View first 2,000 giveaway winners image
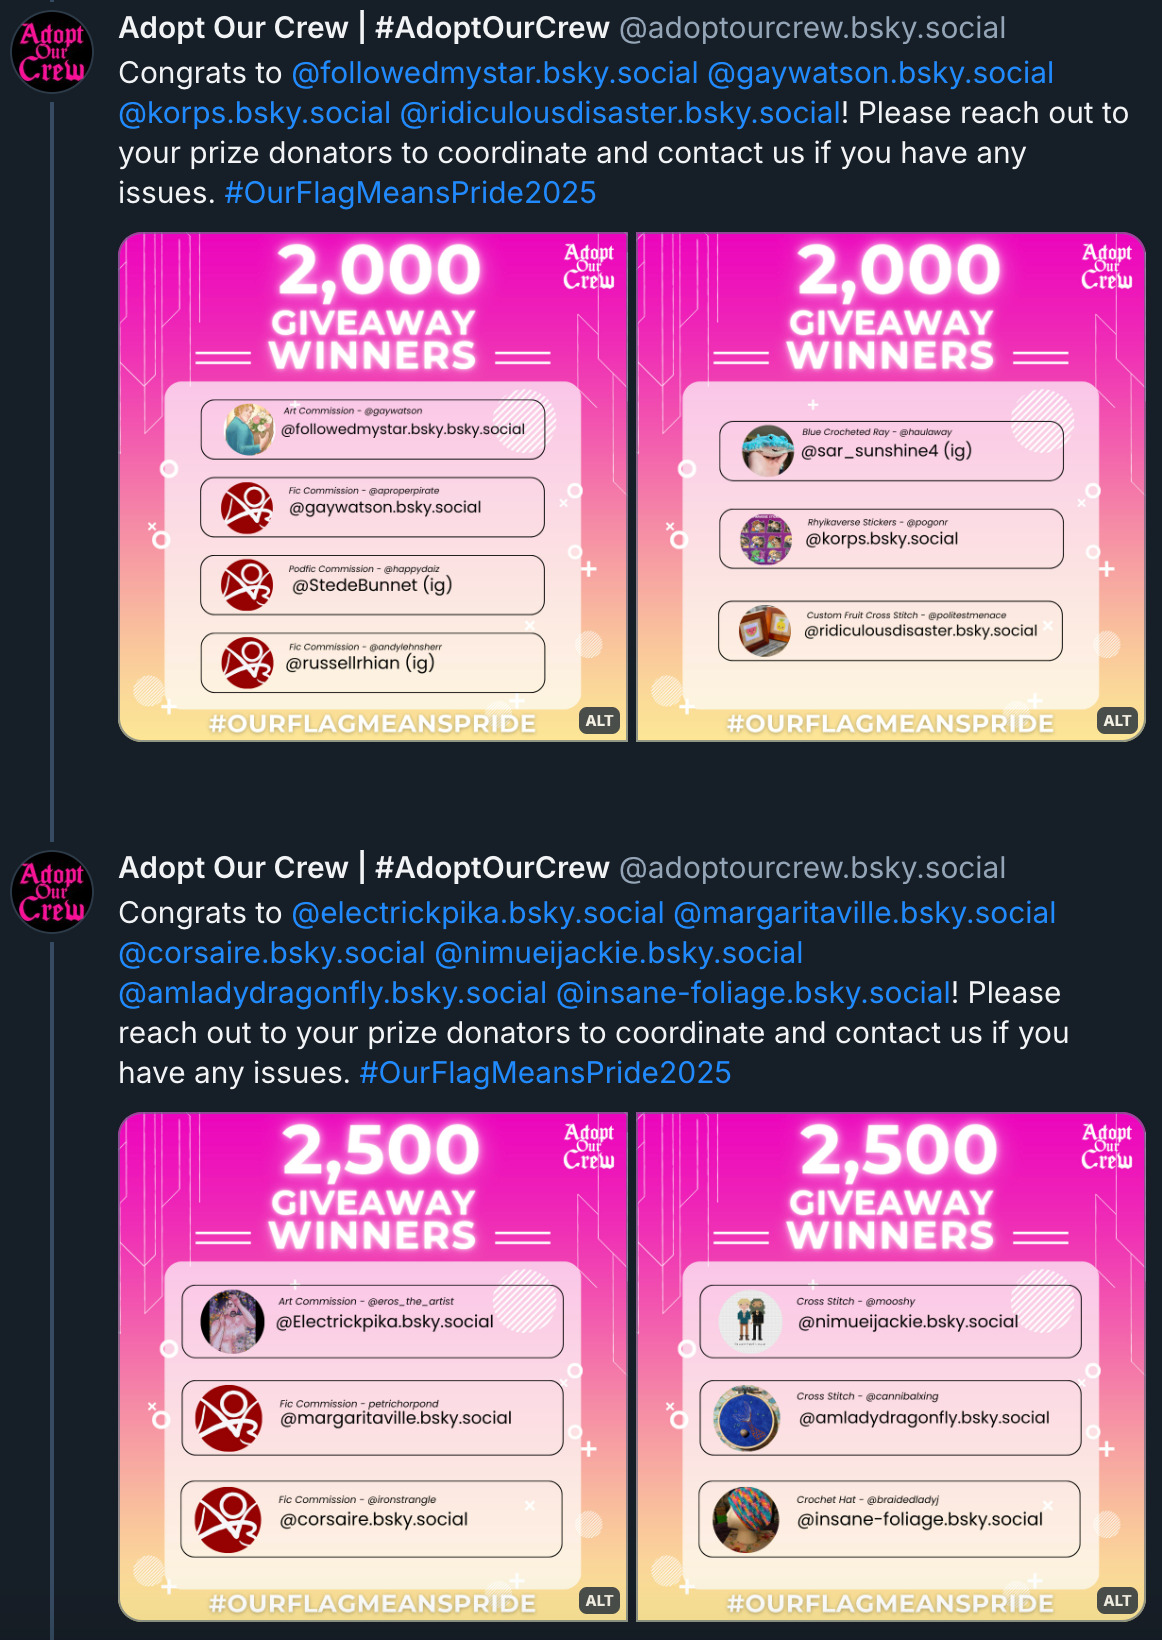The width and height of the screenshot is (1162, 1640). click(x=373, y=487)
